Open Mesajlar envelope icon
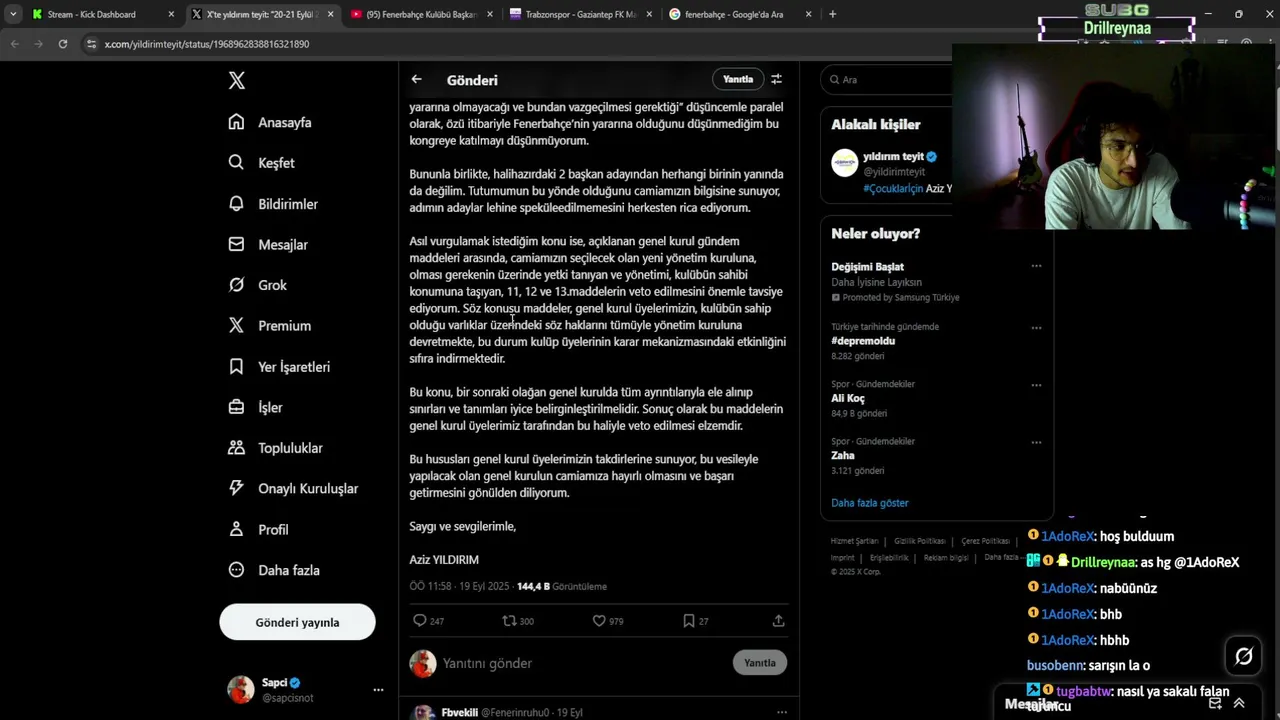Screen dimensions: 1280x720 [x=236, y=244]
